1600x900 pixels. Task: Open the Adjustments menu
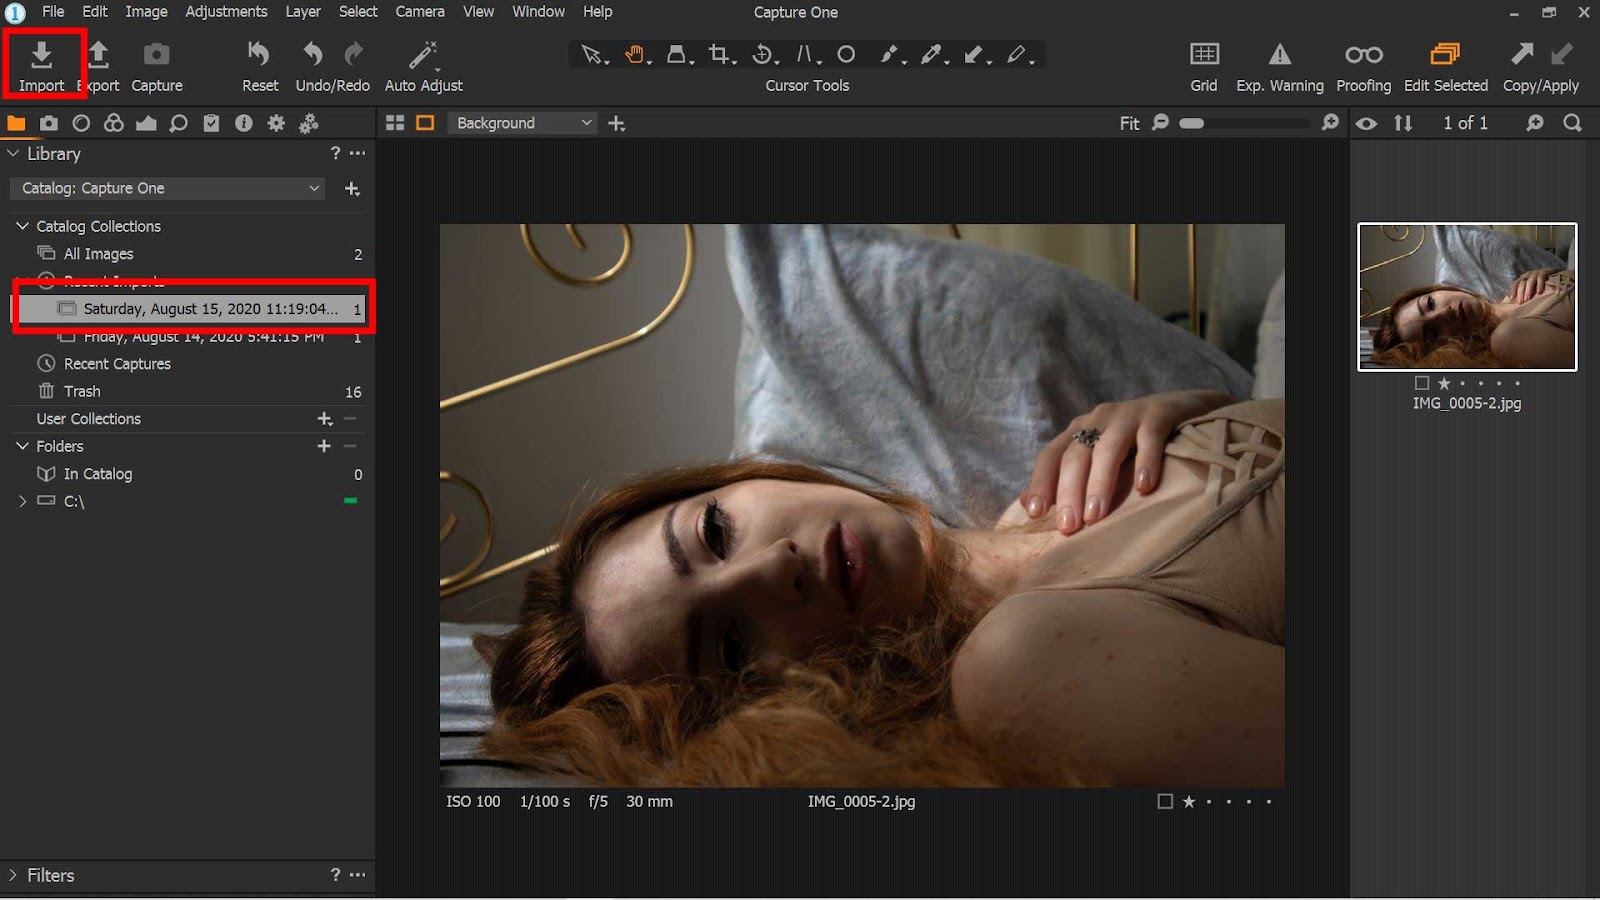226,12
